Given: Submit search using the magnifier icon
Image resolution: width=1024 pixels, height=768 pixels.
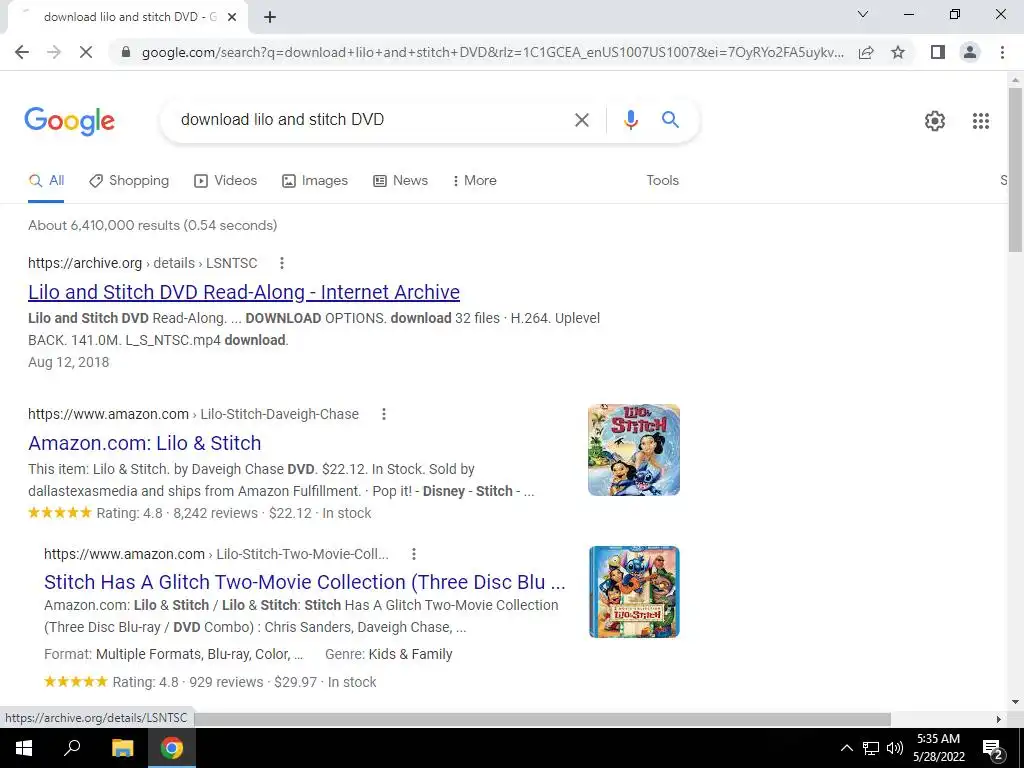Looking at the screenshot, I should click(670, 120).
